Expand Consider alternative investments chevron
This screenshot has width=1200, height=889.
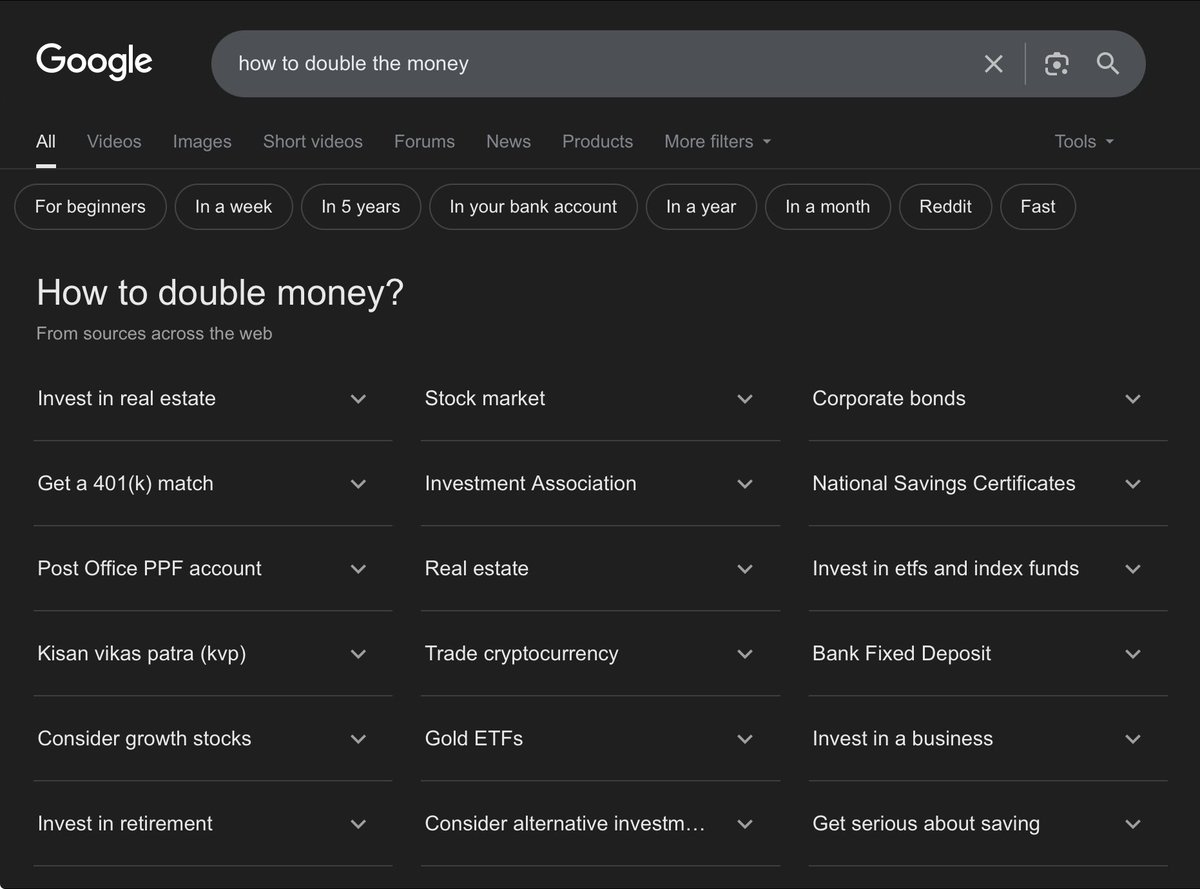point(745,824)
